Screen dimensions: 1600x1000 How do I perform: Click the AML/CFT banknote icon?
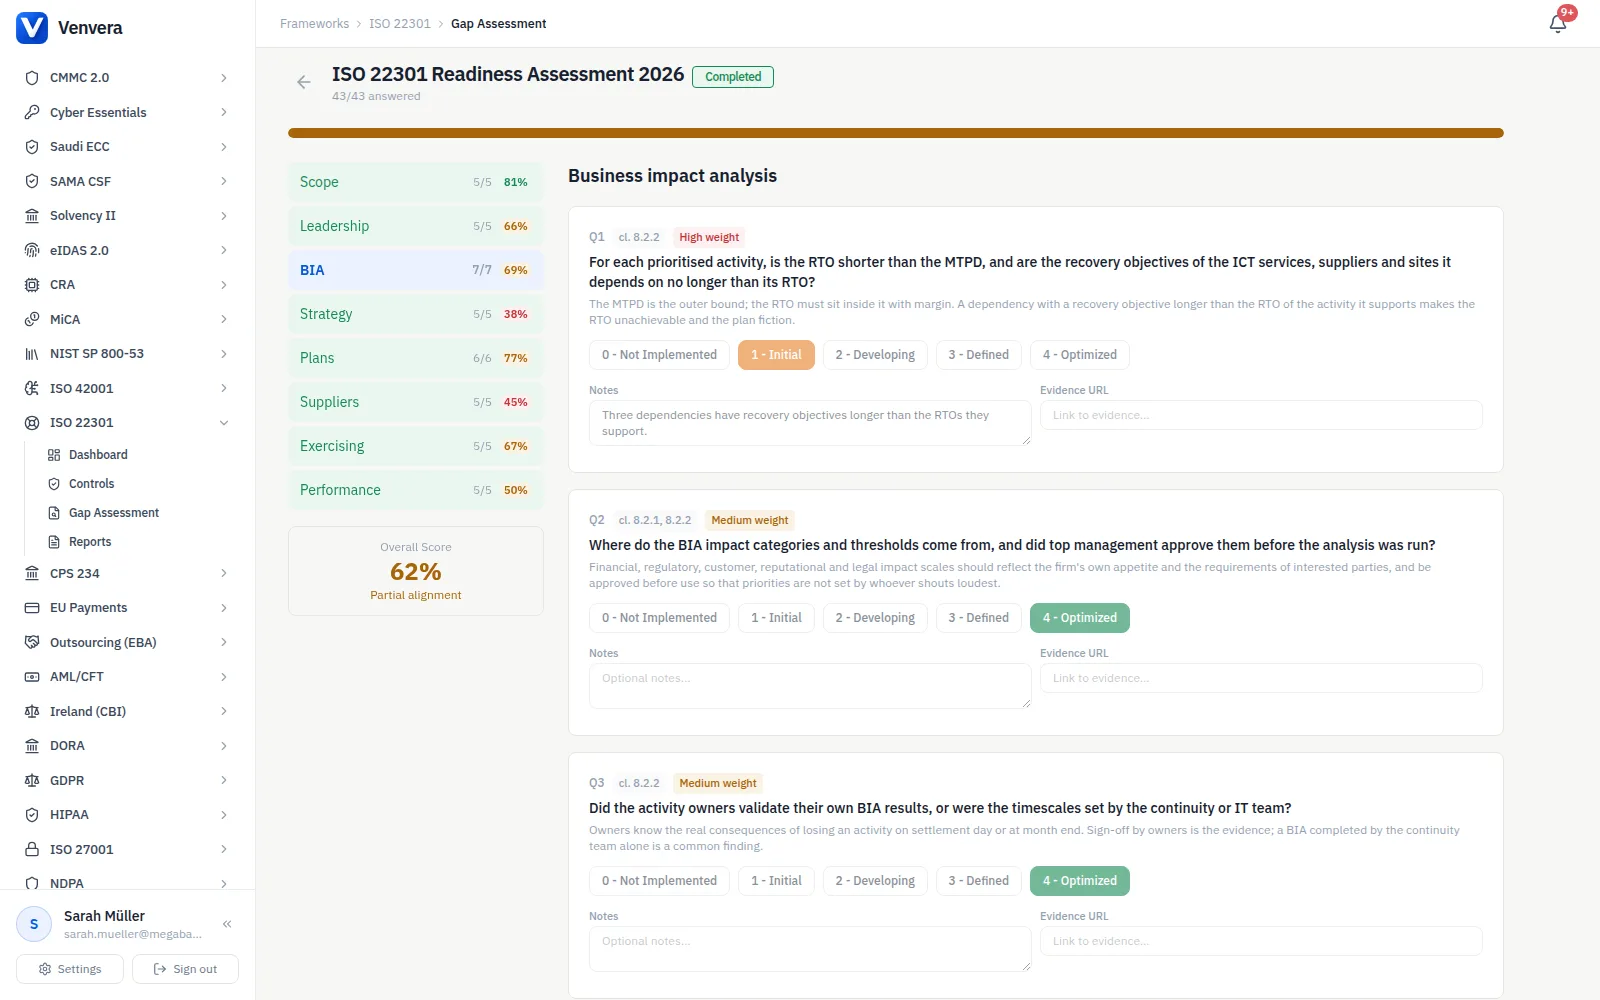click(32, 677)
